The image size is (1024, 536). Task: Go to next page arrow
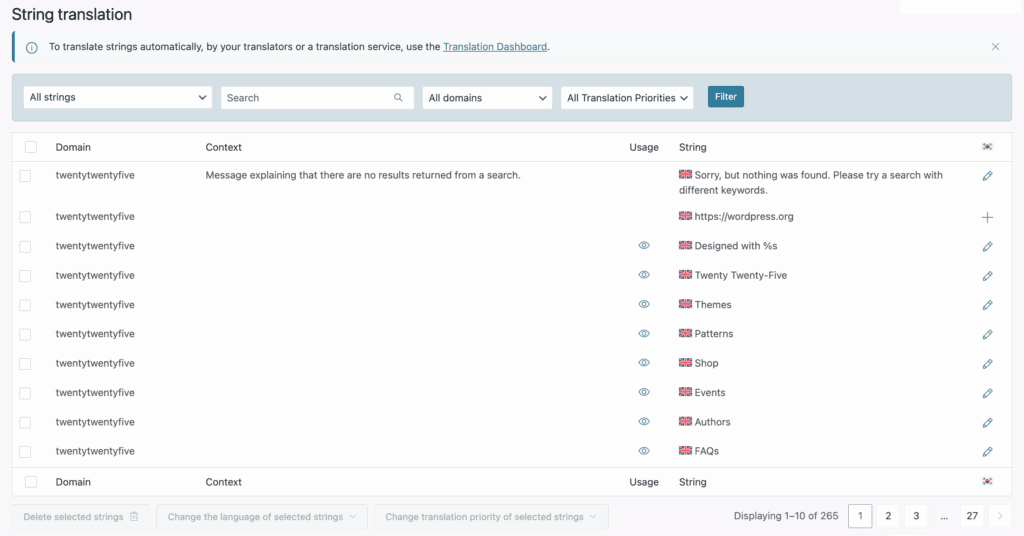(1000, 516)
